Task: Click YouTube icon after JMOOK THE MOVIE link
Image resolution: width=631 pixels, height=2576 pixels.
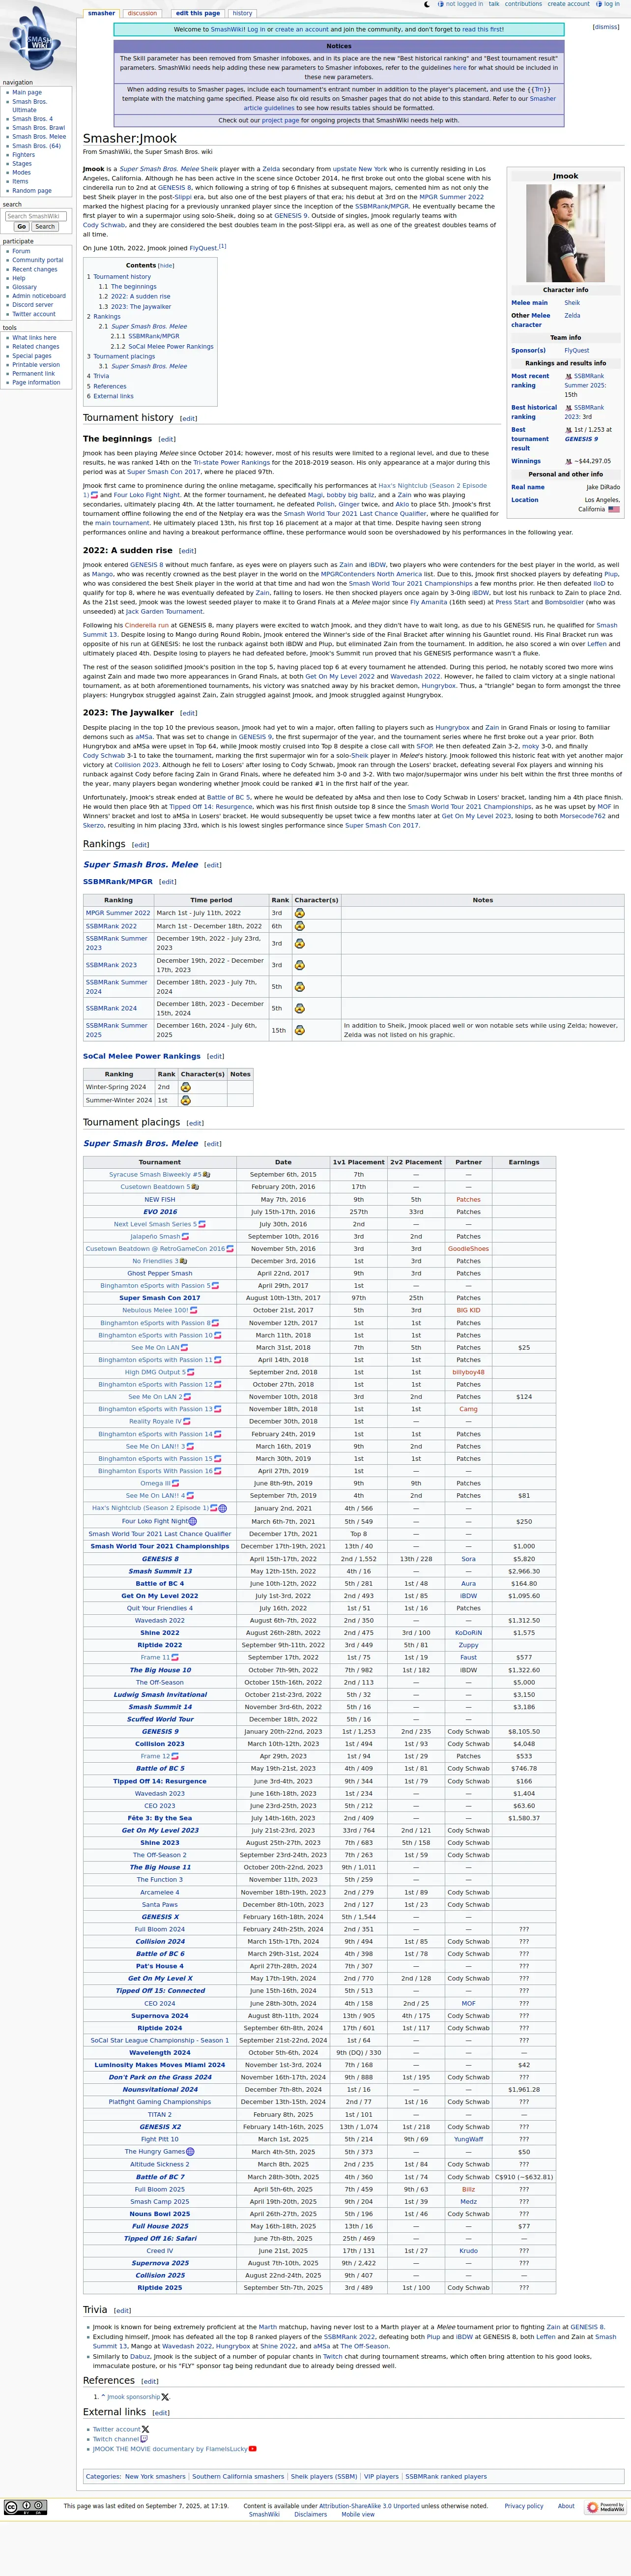Action: 252,2449
